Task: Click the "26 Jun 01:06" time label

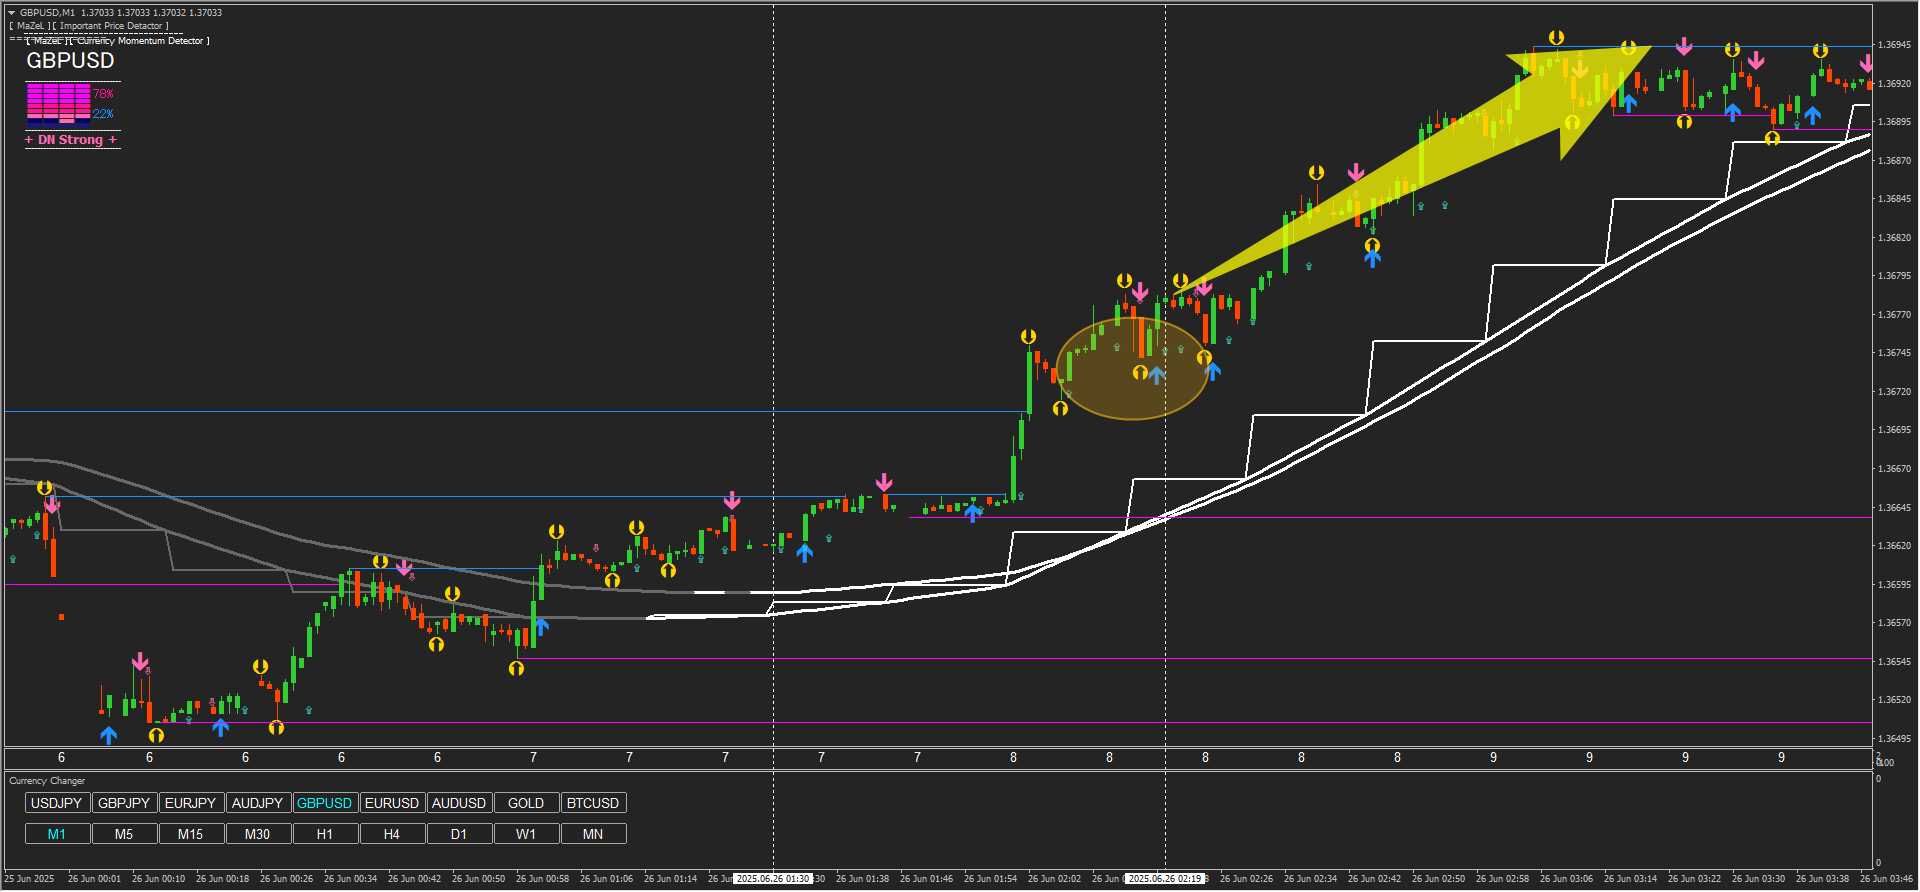Action: (x=606, y=879)
